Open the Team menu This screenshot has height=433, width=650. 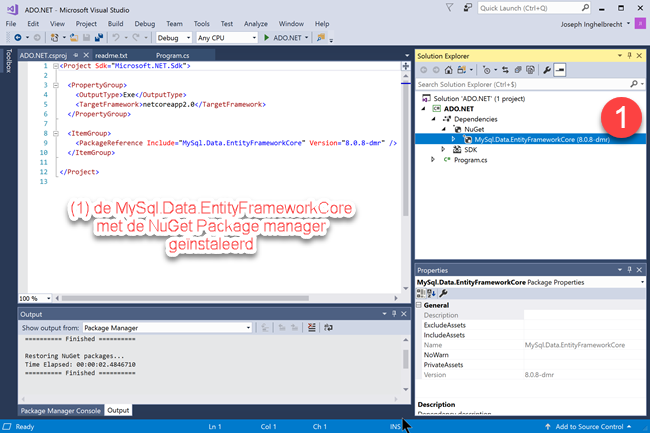174,24
